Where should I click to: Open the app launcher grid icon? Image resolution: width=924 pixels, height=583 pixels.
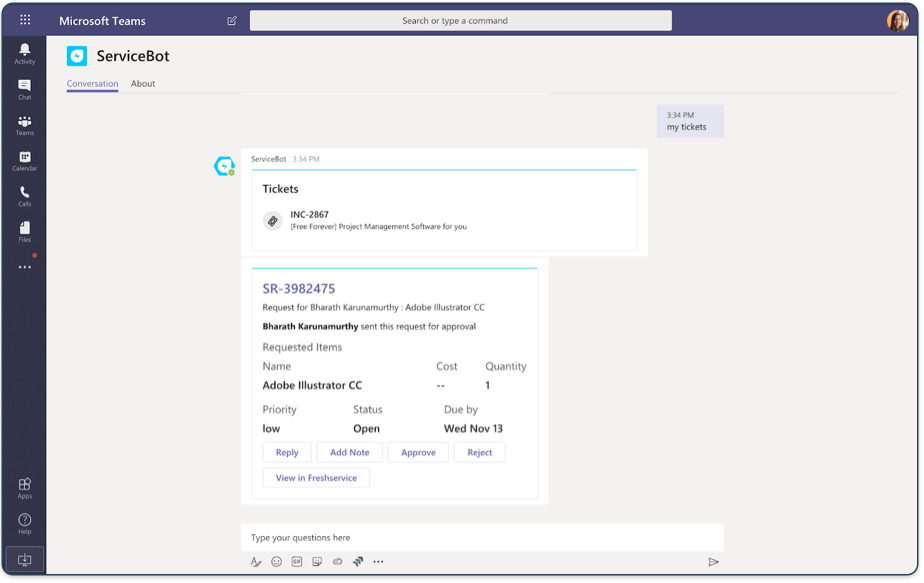click(25, 21)
